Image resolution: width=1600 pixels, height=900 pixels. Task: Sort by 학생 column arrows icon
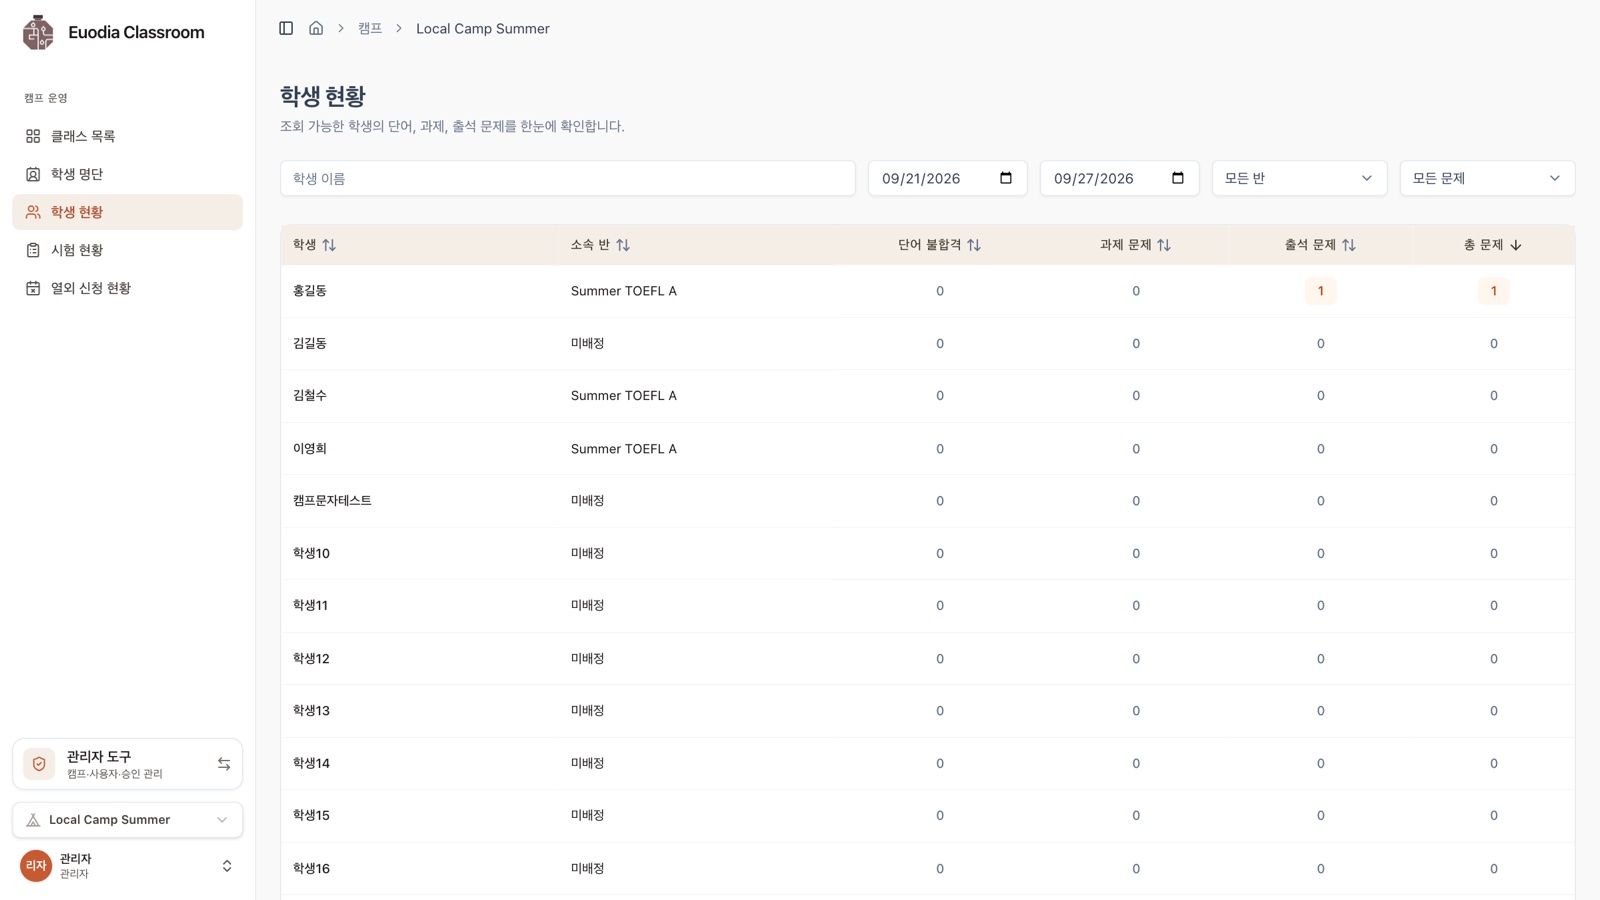(329, 245)
